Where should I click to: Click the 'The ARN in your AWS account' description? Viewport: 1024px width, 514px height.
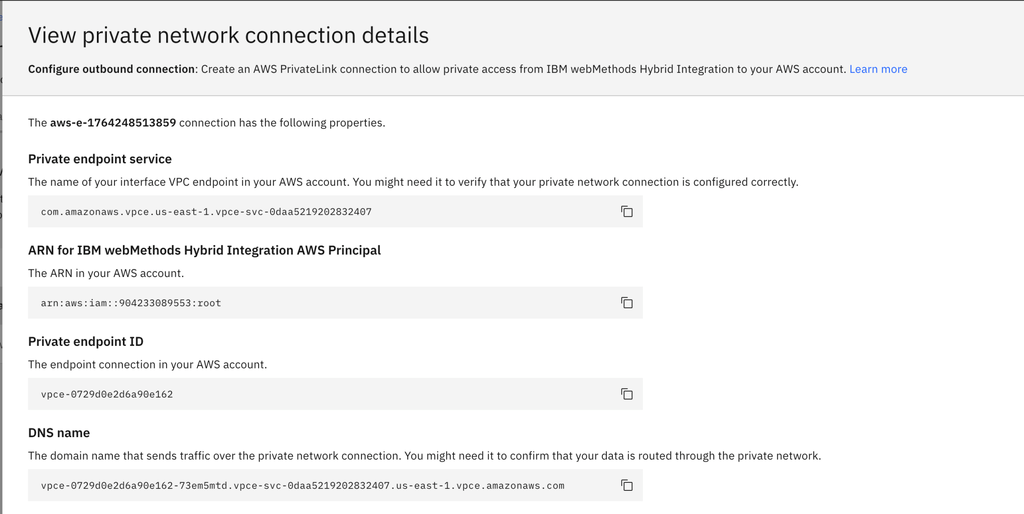(106, 273)
